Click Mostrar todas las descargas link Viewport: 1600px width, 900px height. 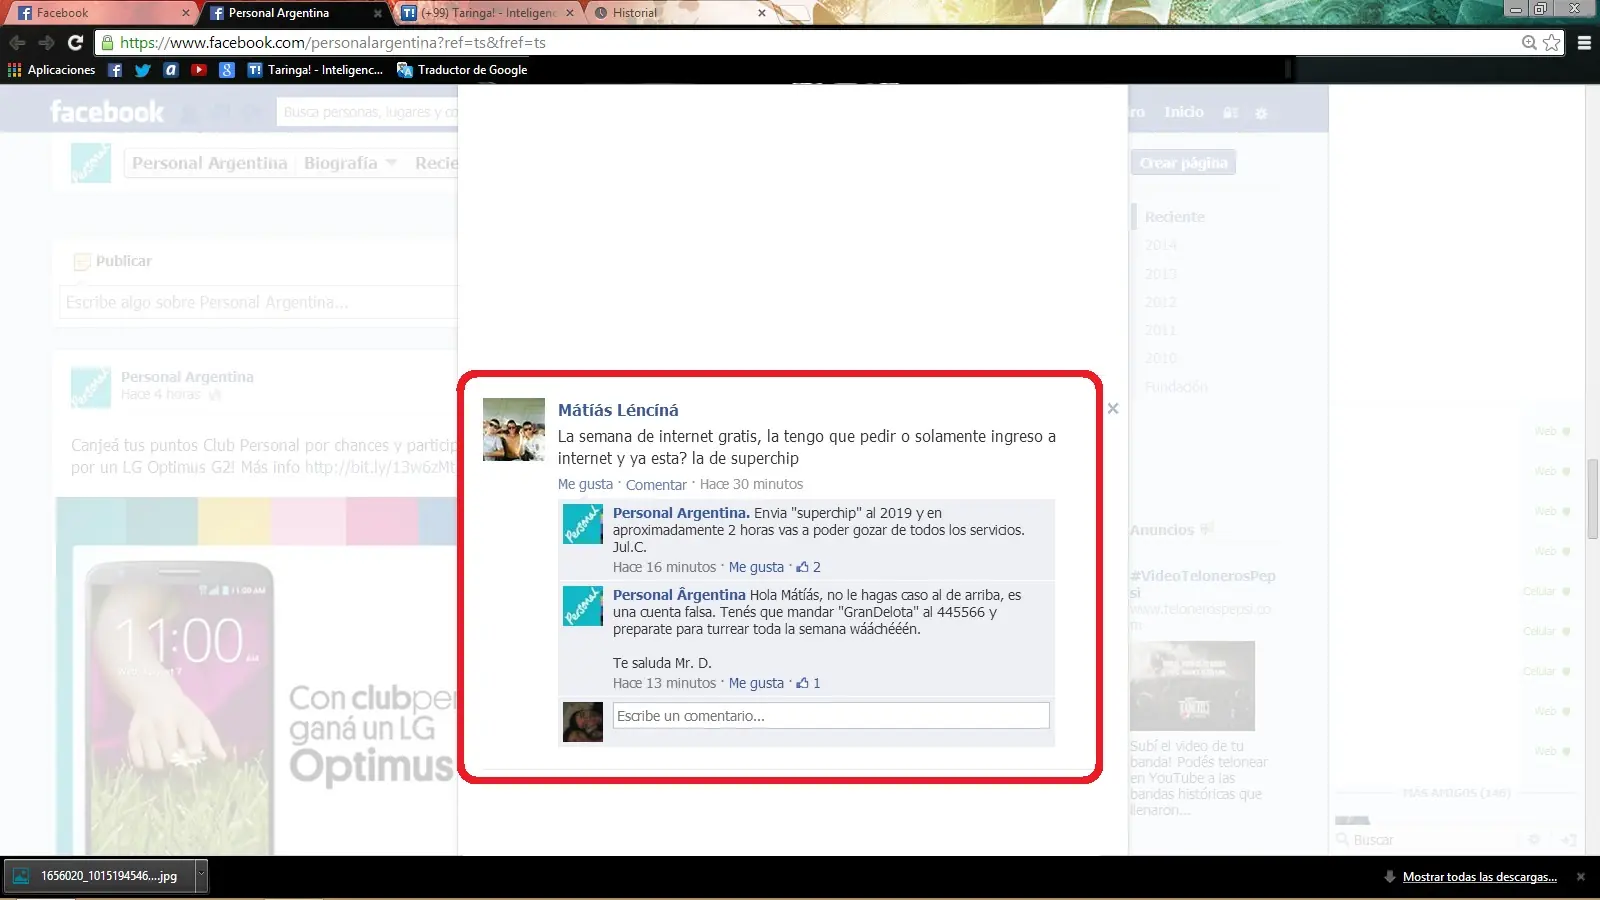click(x=1480, y=877)
